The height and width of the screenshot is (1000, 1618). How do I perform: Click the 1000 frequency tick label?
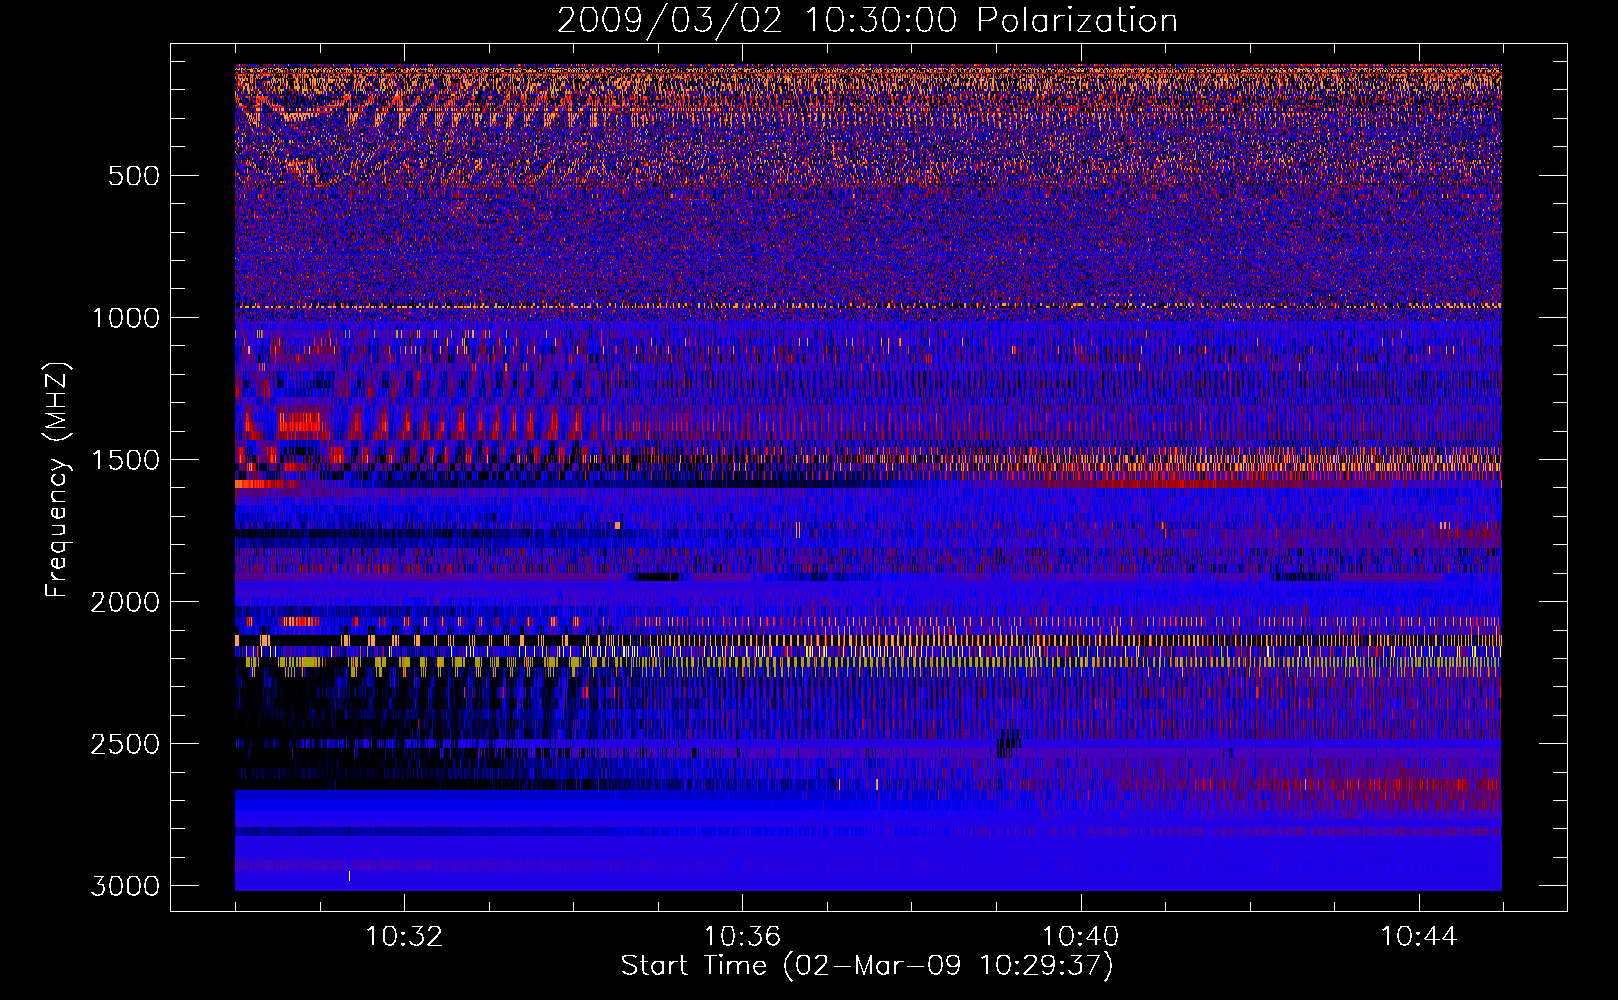[125, 318]
